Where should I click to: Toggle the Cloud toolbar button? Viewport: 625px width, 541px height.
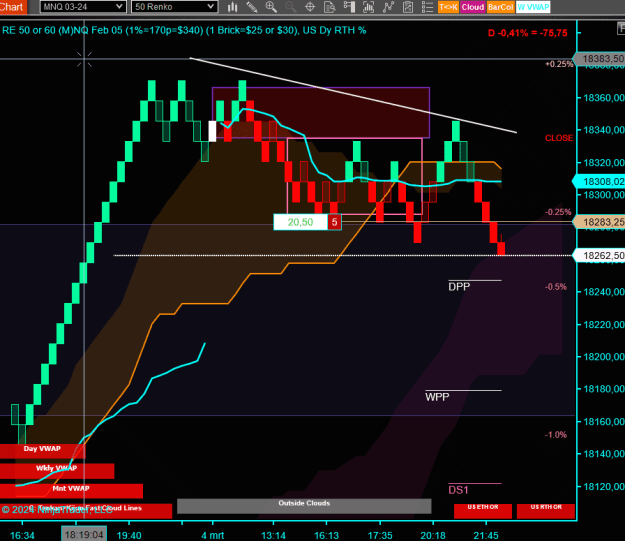pos(473,7)
